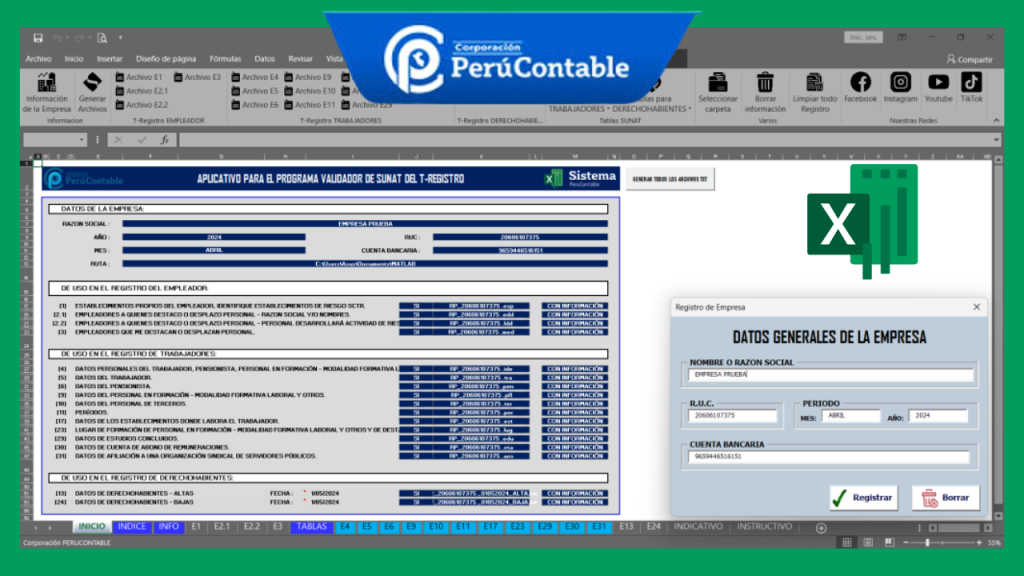Click the Inic. ses. sign-in button

(x=863, y=37)
